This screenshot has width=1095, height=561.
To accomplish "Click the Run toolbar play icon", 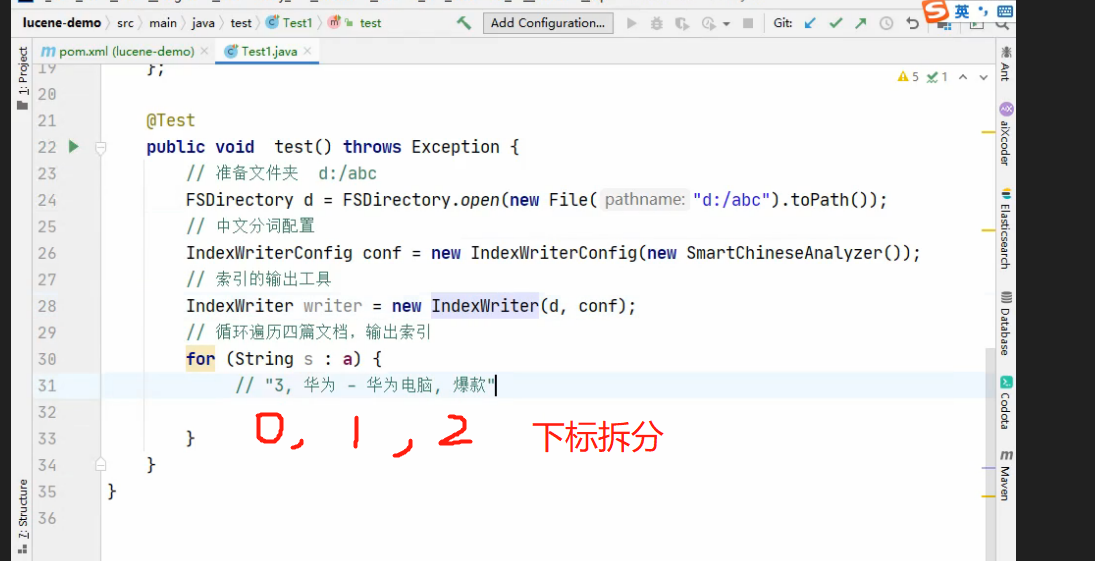I will pyautogui.click(x=631, y=23).
